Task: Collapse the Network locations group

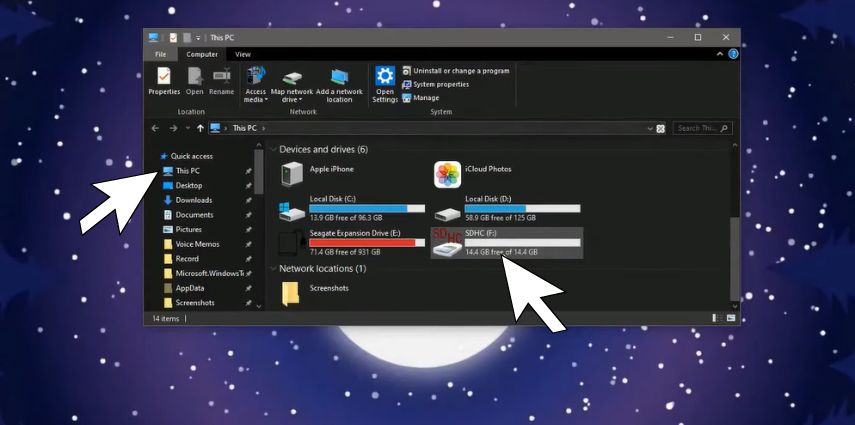Action: (x=273, y=269)
